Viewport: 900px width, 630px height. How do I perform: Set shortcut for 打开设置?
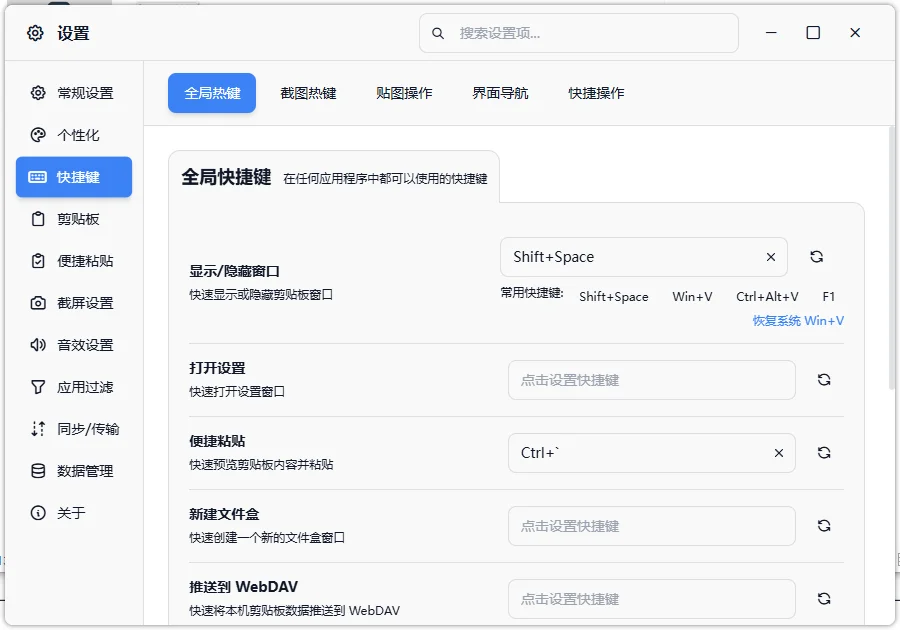point(651,380)
